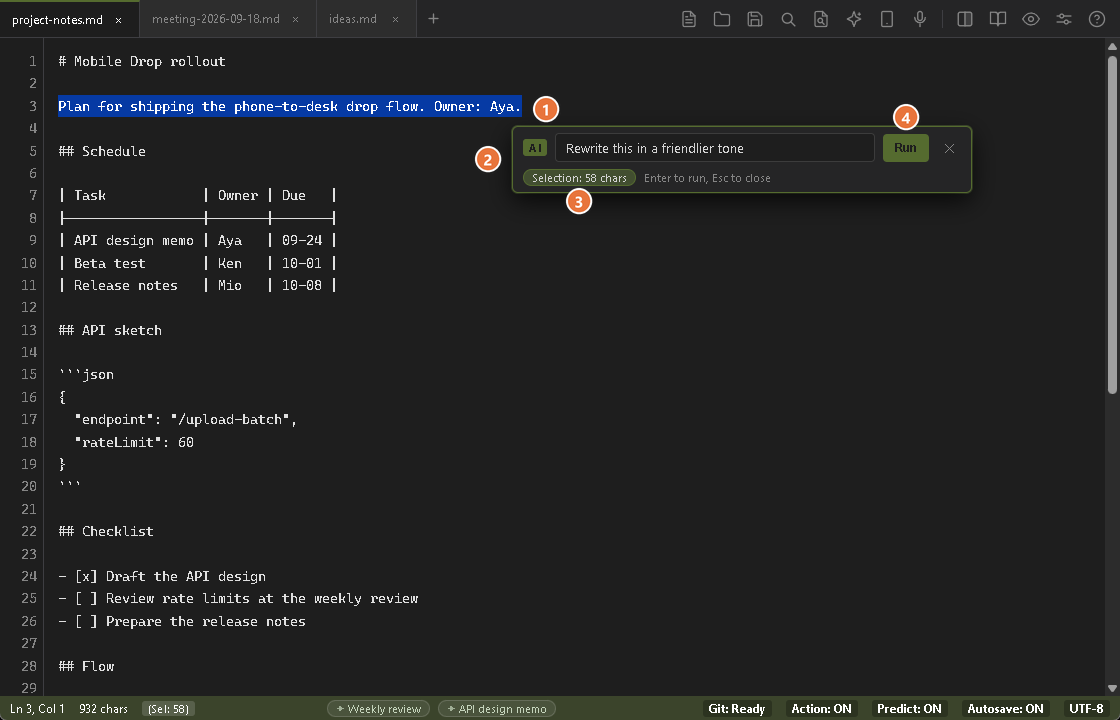The image size is (1120, 720).
Task: Click the vertical scrollbar thumb
Action: coord(1112,224)
